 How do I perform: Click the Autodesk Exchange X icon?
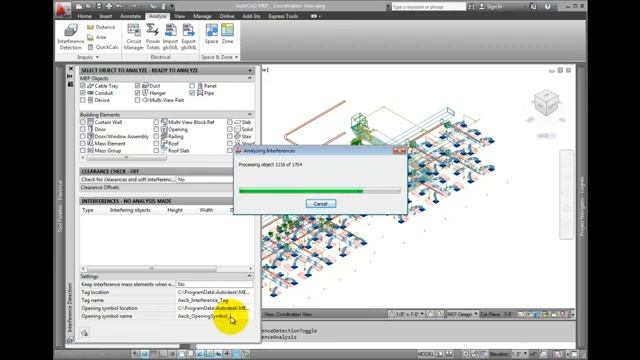click(533, 6)
